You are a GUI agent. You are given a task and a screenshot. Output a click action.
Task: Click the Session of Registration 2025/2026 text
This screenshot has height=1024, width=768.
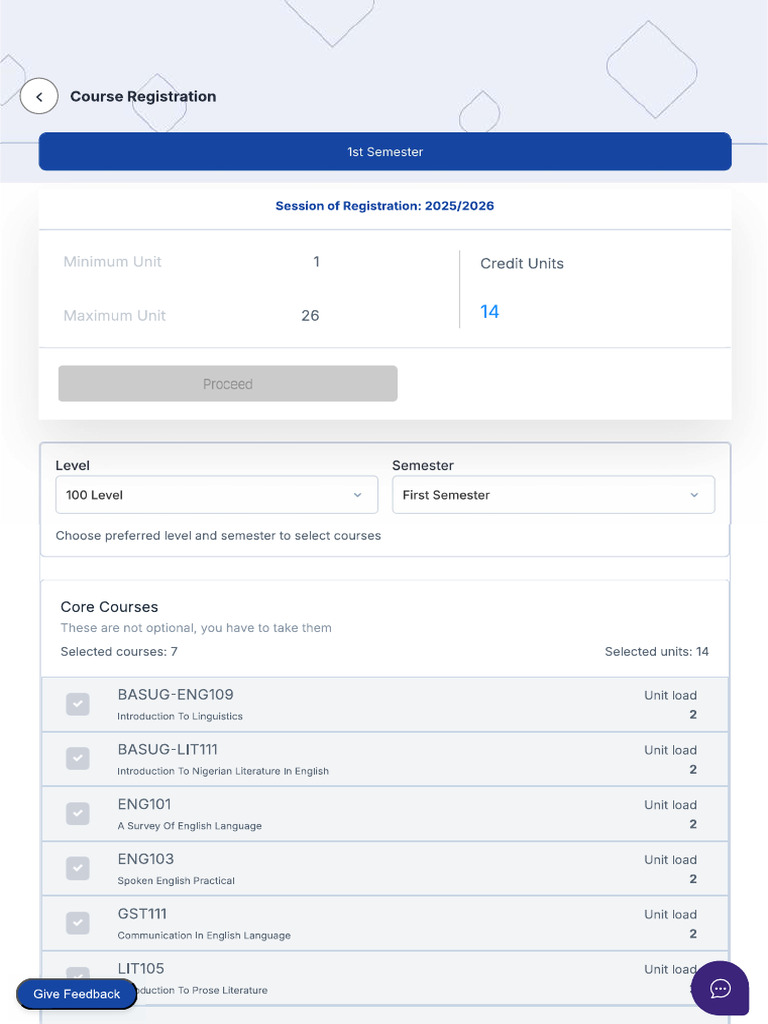click(385, 206)
